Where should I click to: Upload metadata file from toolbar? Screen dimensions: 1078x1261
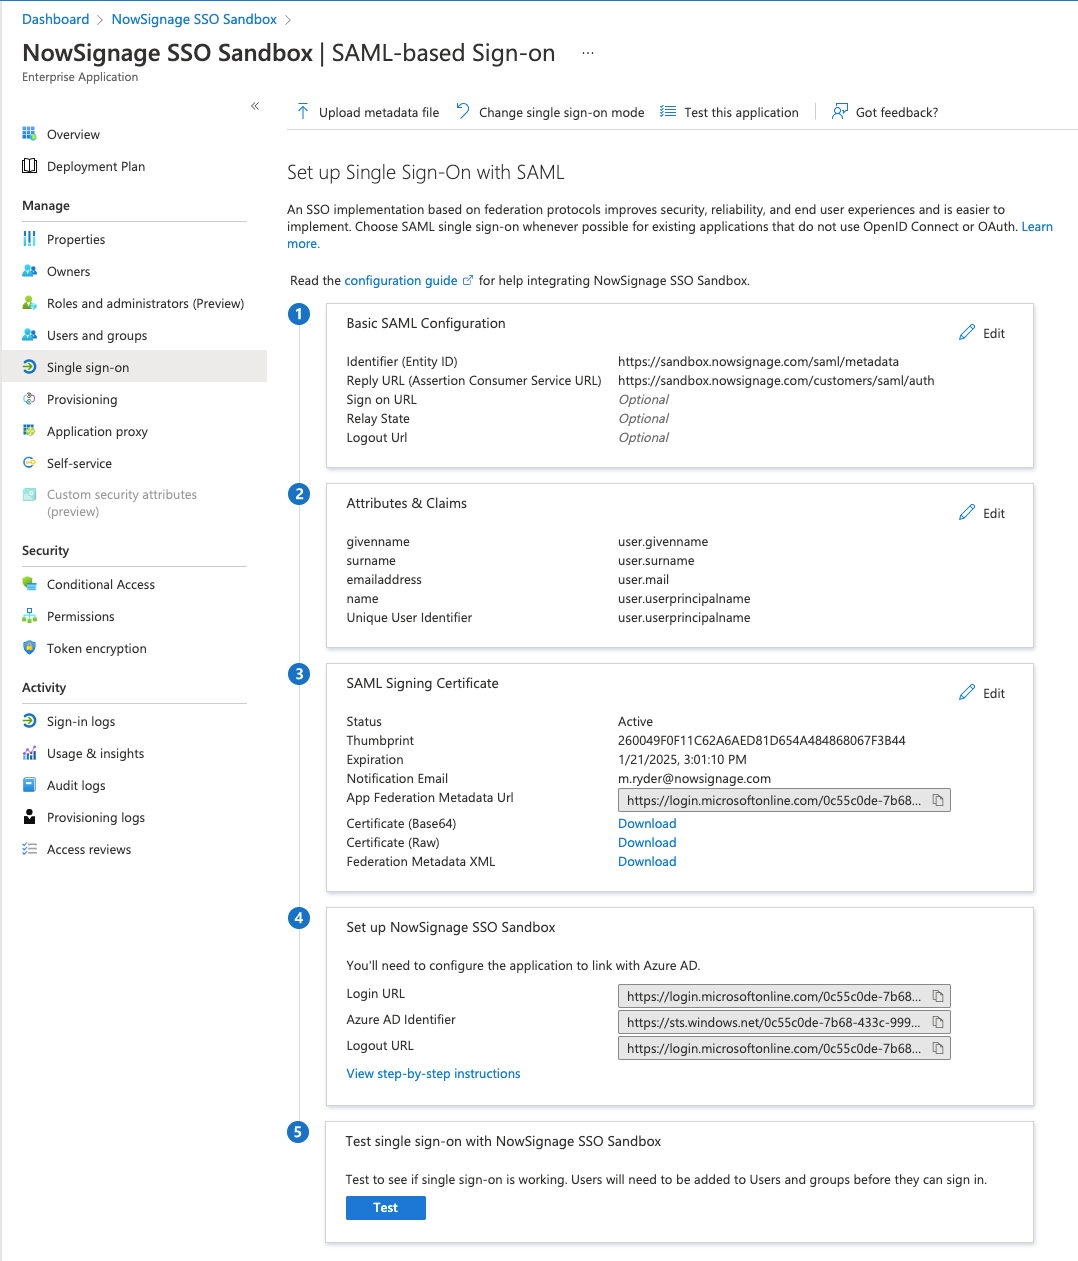pyautogui.click(x=367, y=112)
